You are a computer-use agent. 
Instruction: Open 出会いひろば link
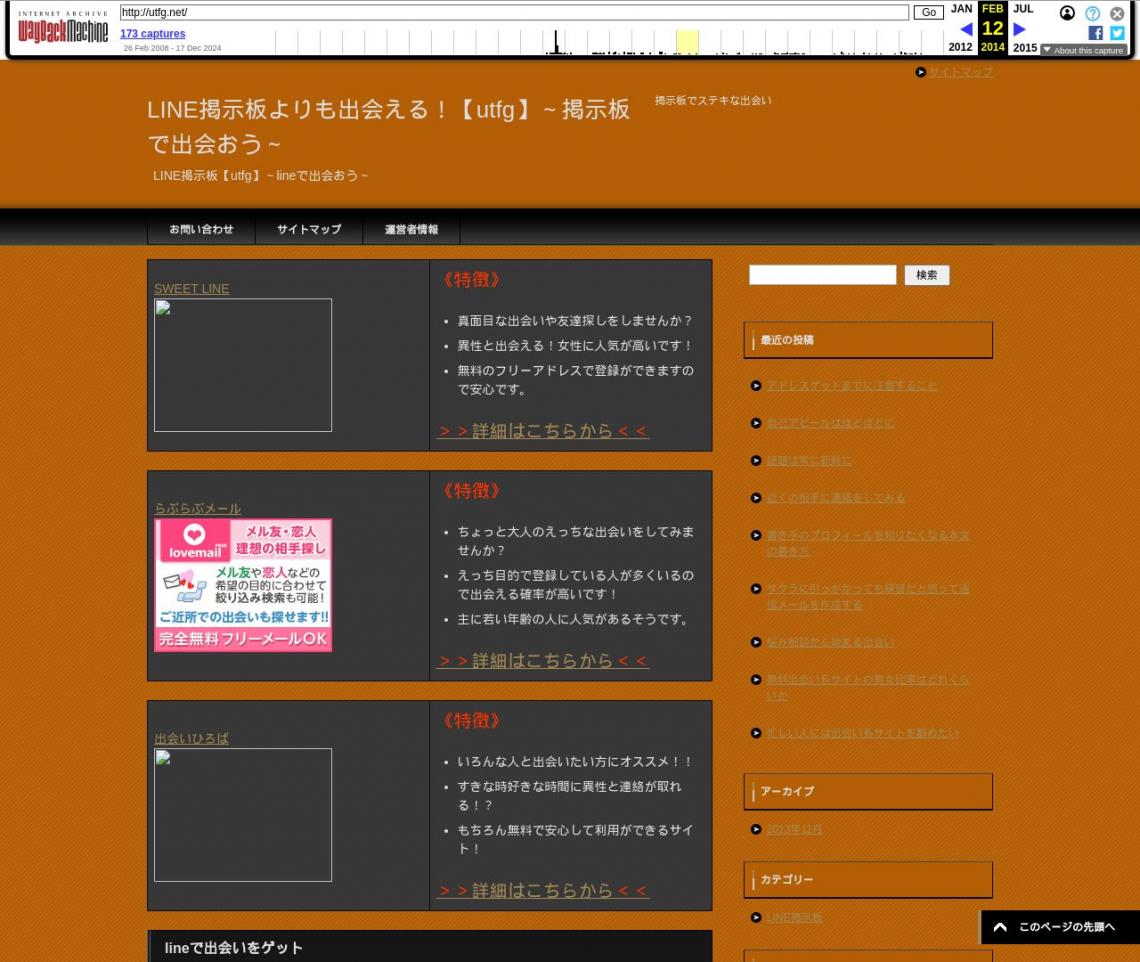point(191,738)
